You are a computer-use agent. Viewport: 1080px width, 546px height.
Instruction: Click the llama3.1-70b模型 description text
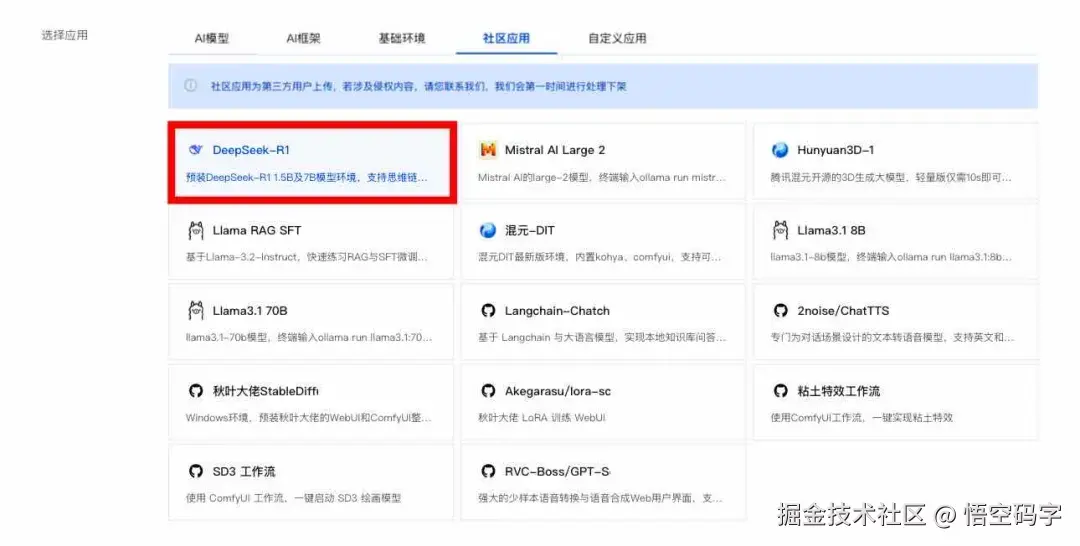pos(309,337)
